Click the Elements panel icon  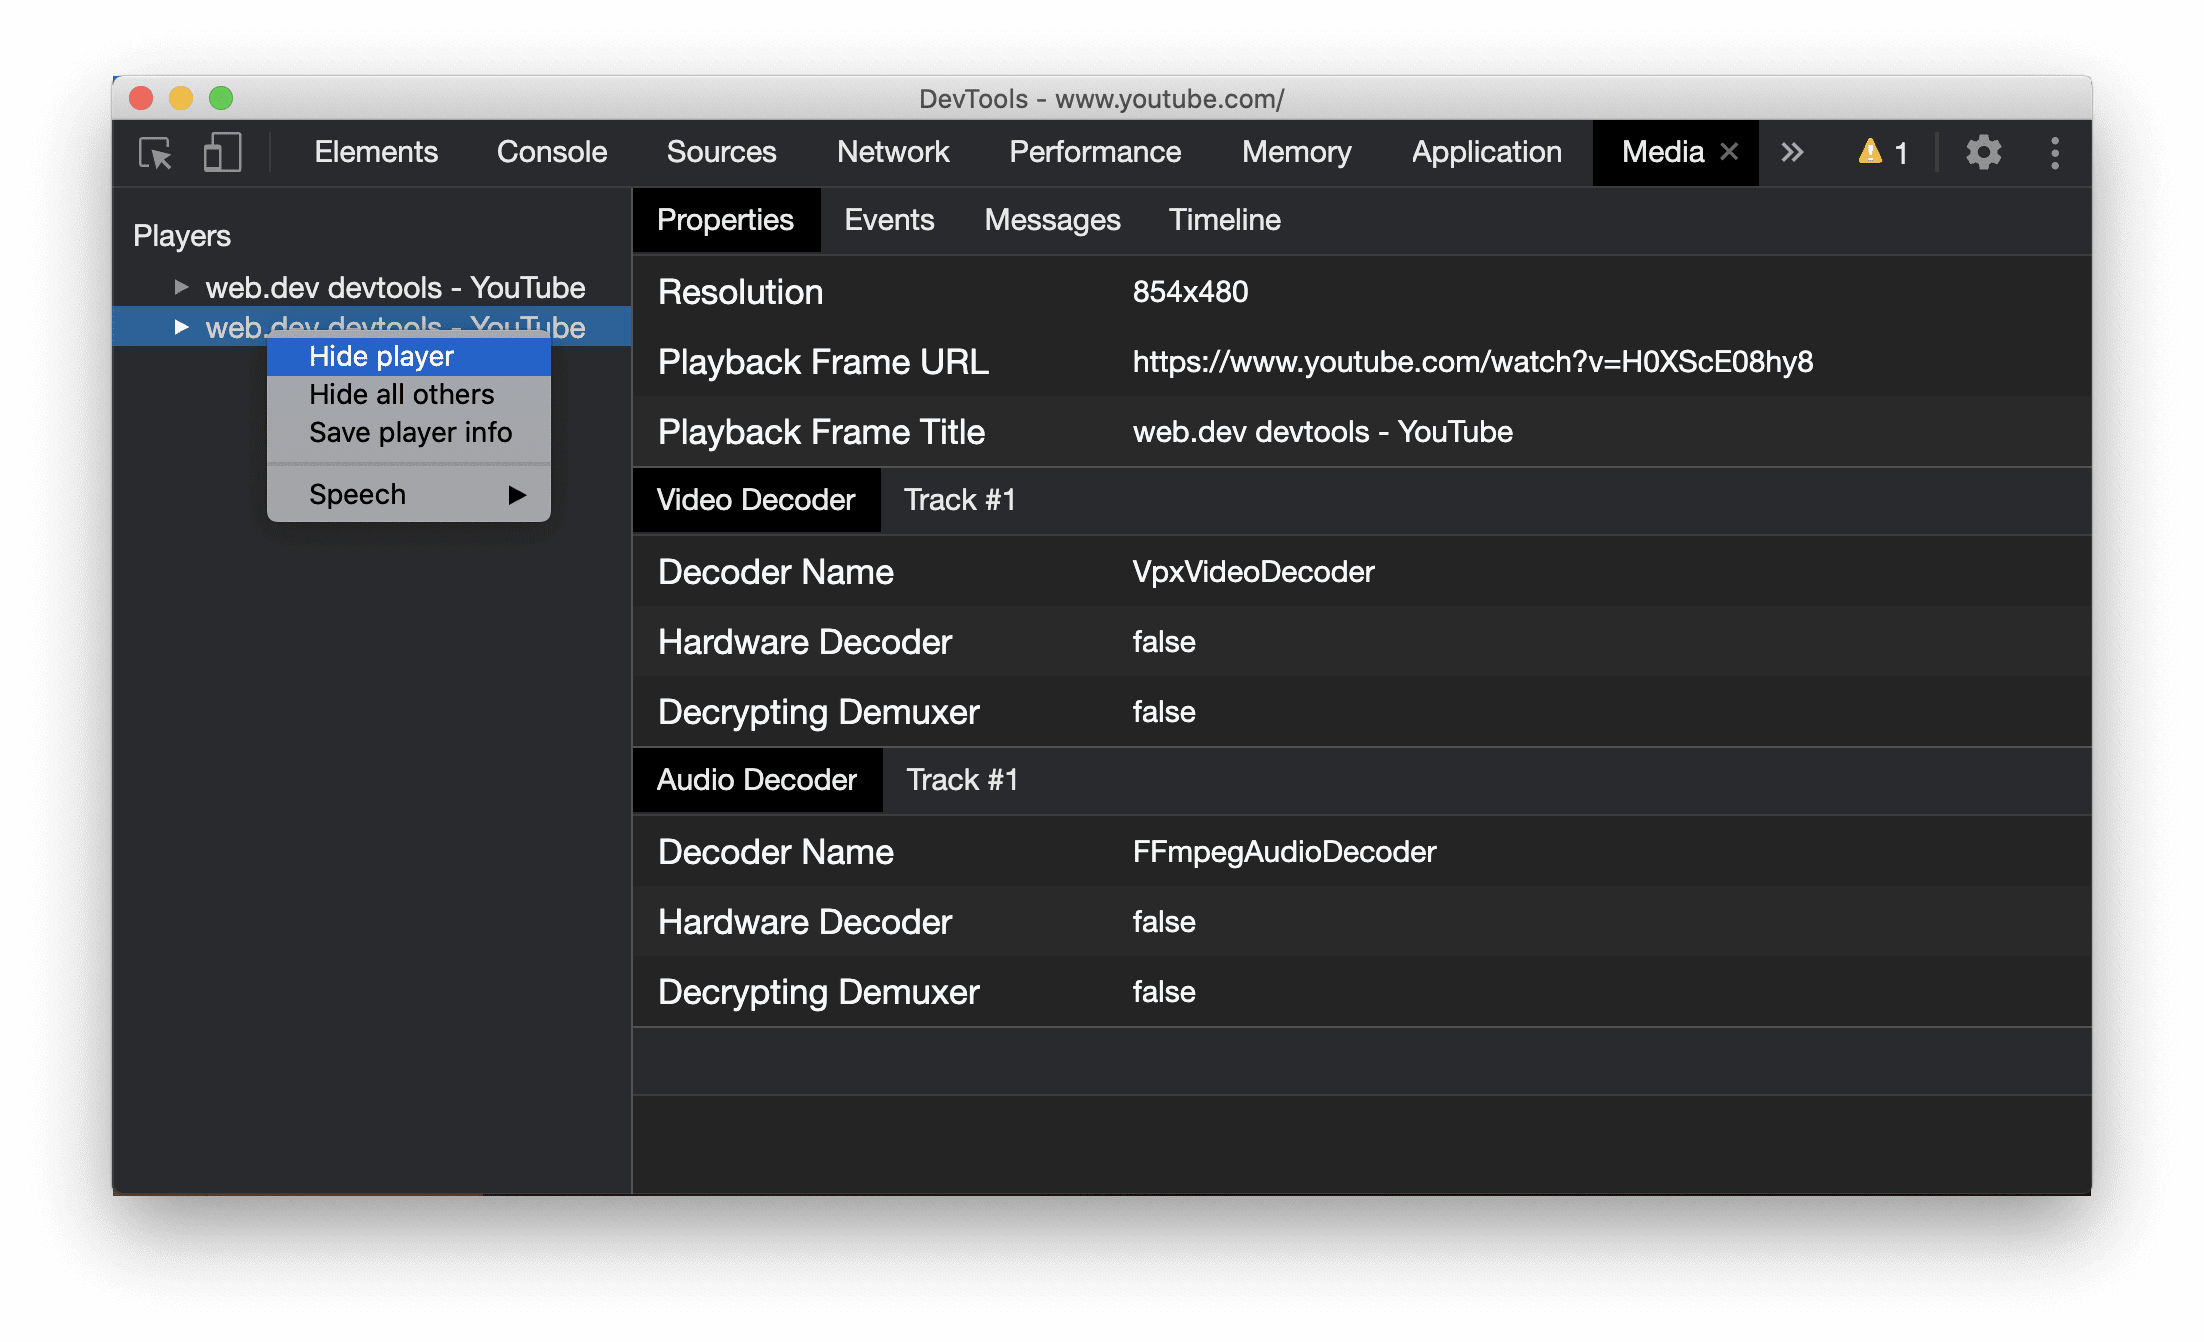[x=375, y=153]
